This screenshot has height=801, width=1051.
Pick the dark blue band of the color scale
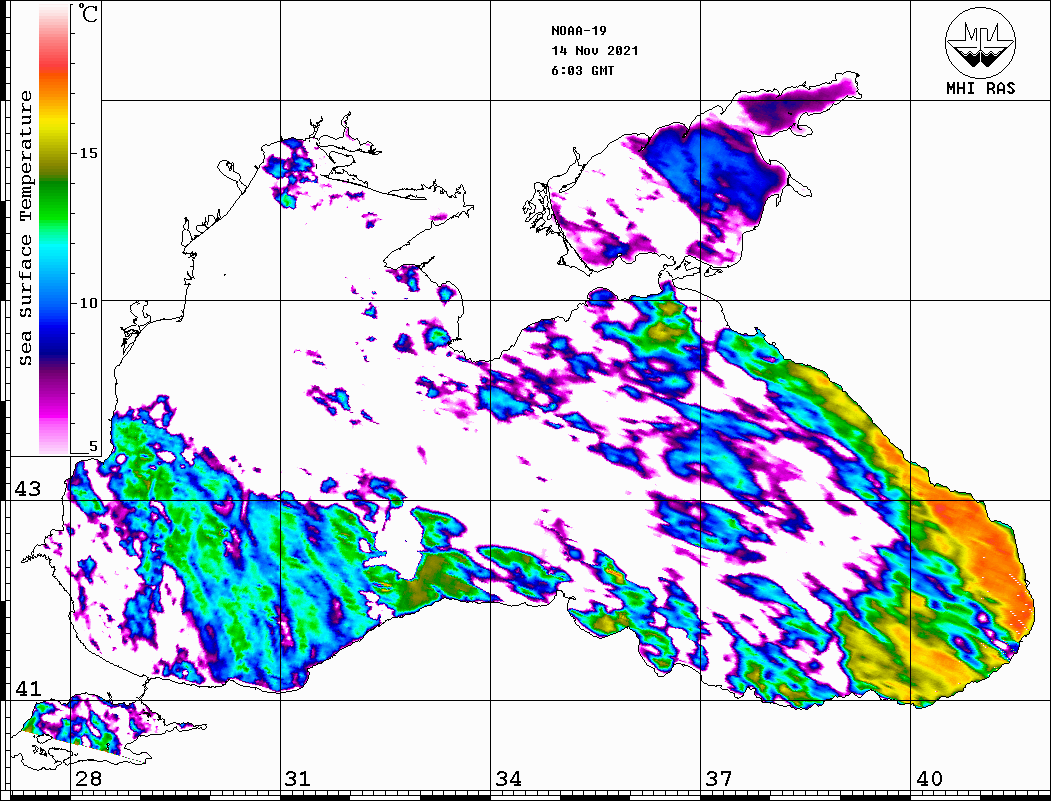click(x=54, y=342)
